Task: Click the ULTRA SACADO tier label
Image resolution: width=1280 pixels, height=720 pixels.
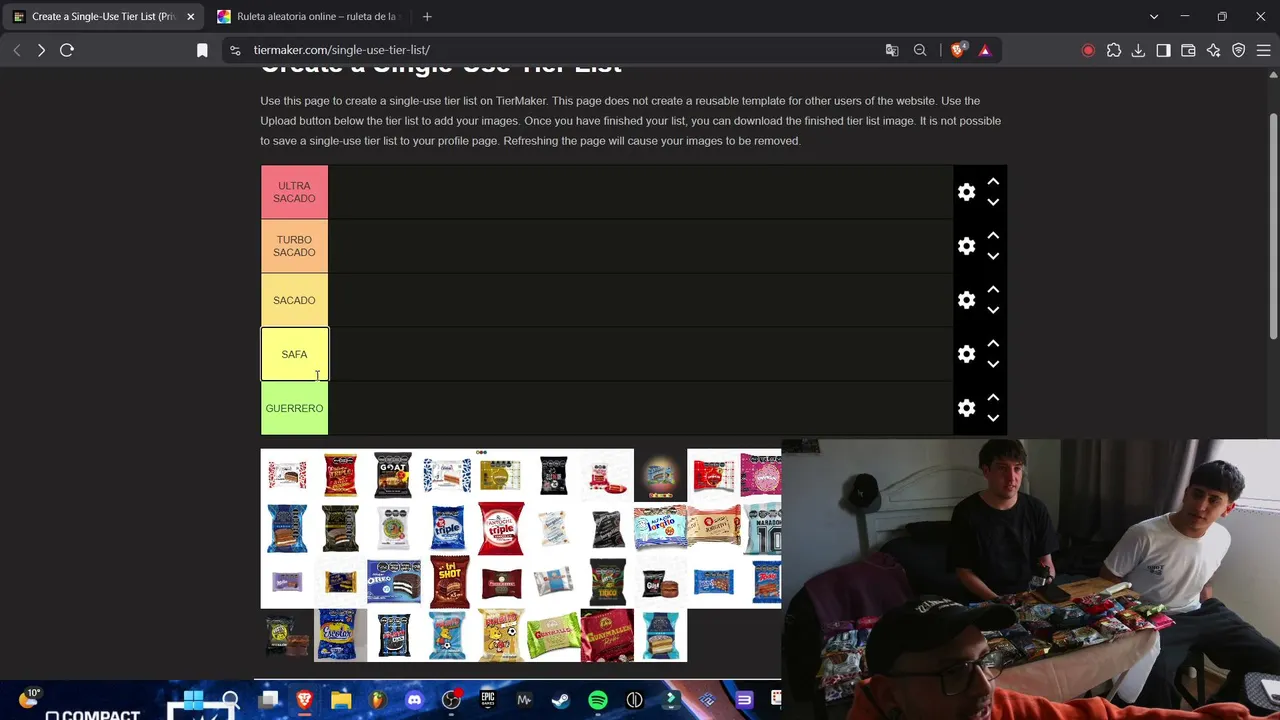Action: (x=294, y=192)
